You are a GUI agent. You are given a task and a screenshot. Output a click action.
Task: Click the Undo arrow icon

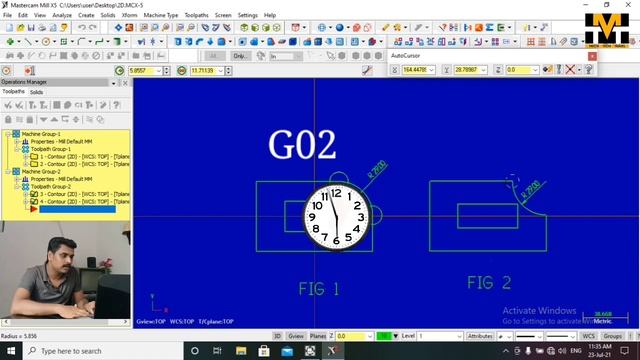click(x=82, y=28)
